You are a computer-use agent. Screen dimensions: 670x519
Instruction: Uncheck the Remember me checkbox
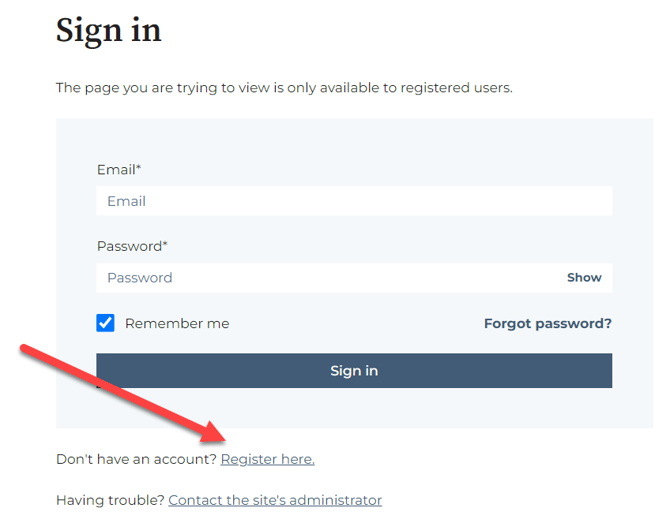pos(105,323)
